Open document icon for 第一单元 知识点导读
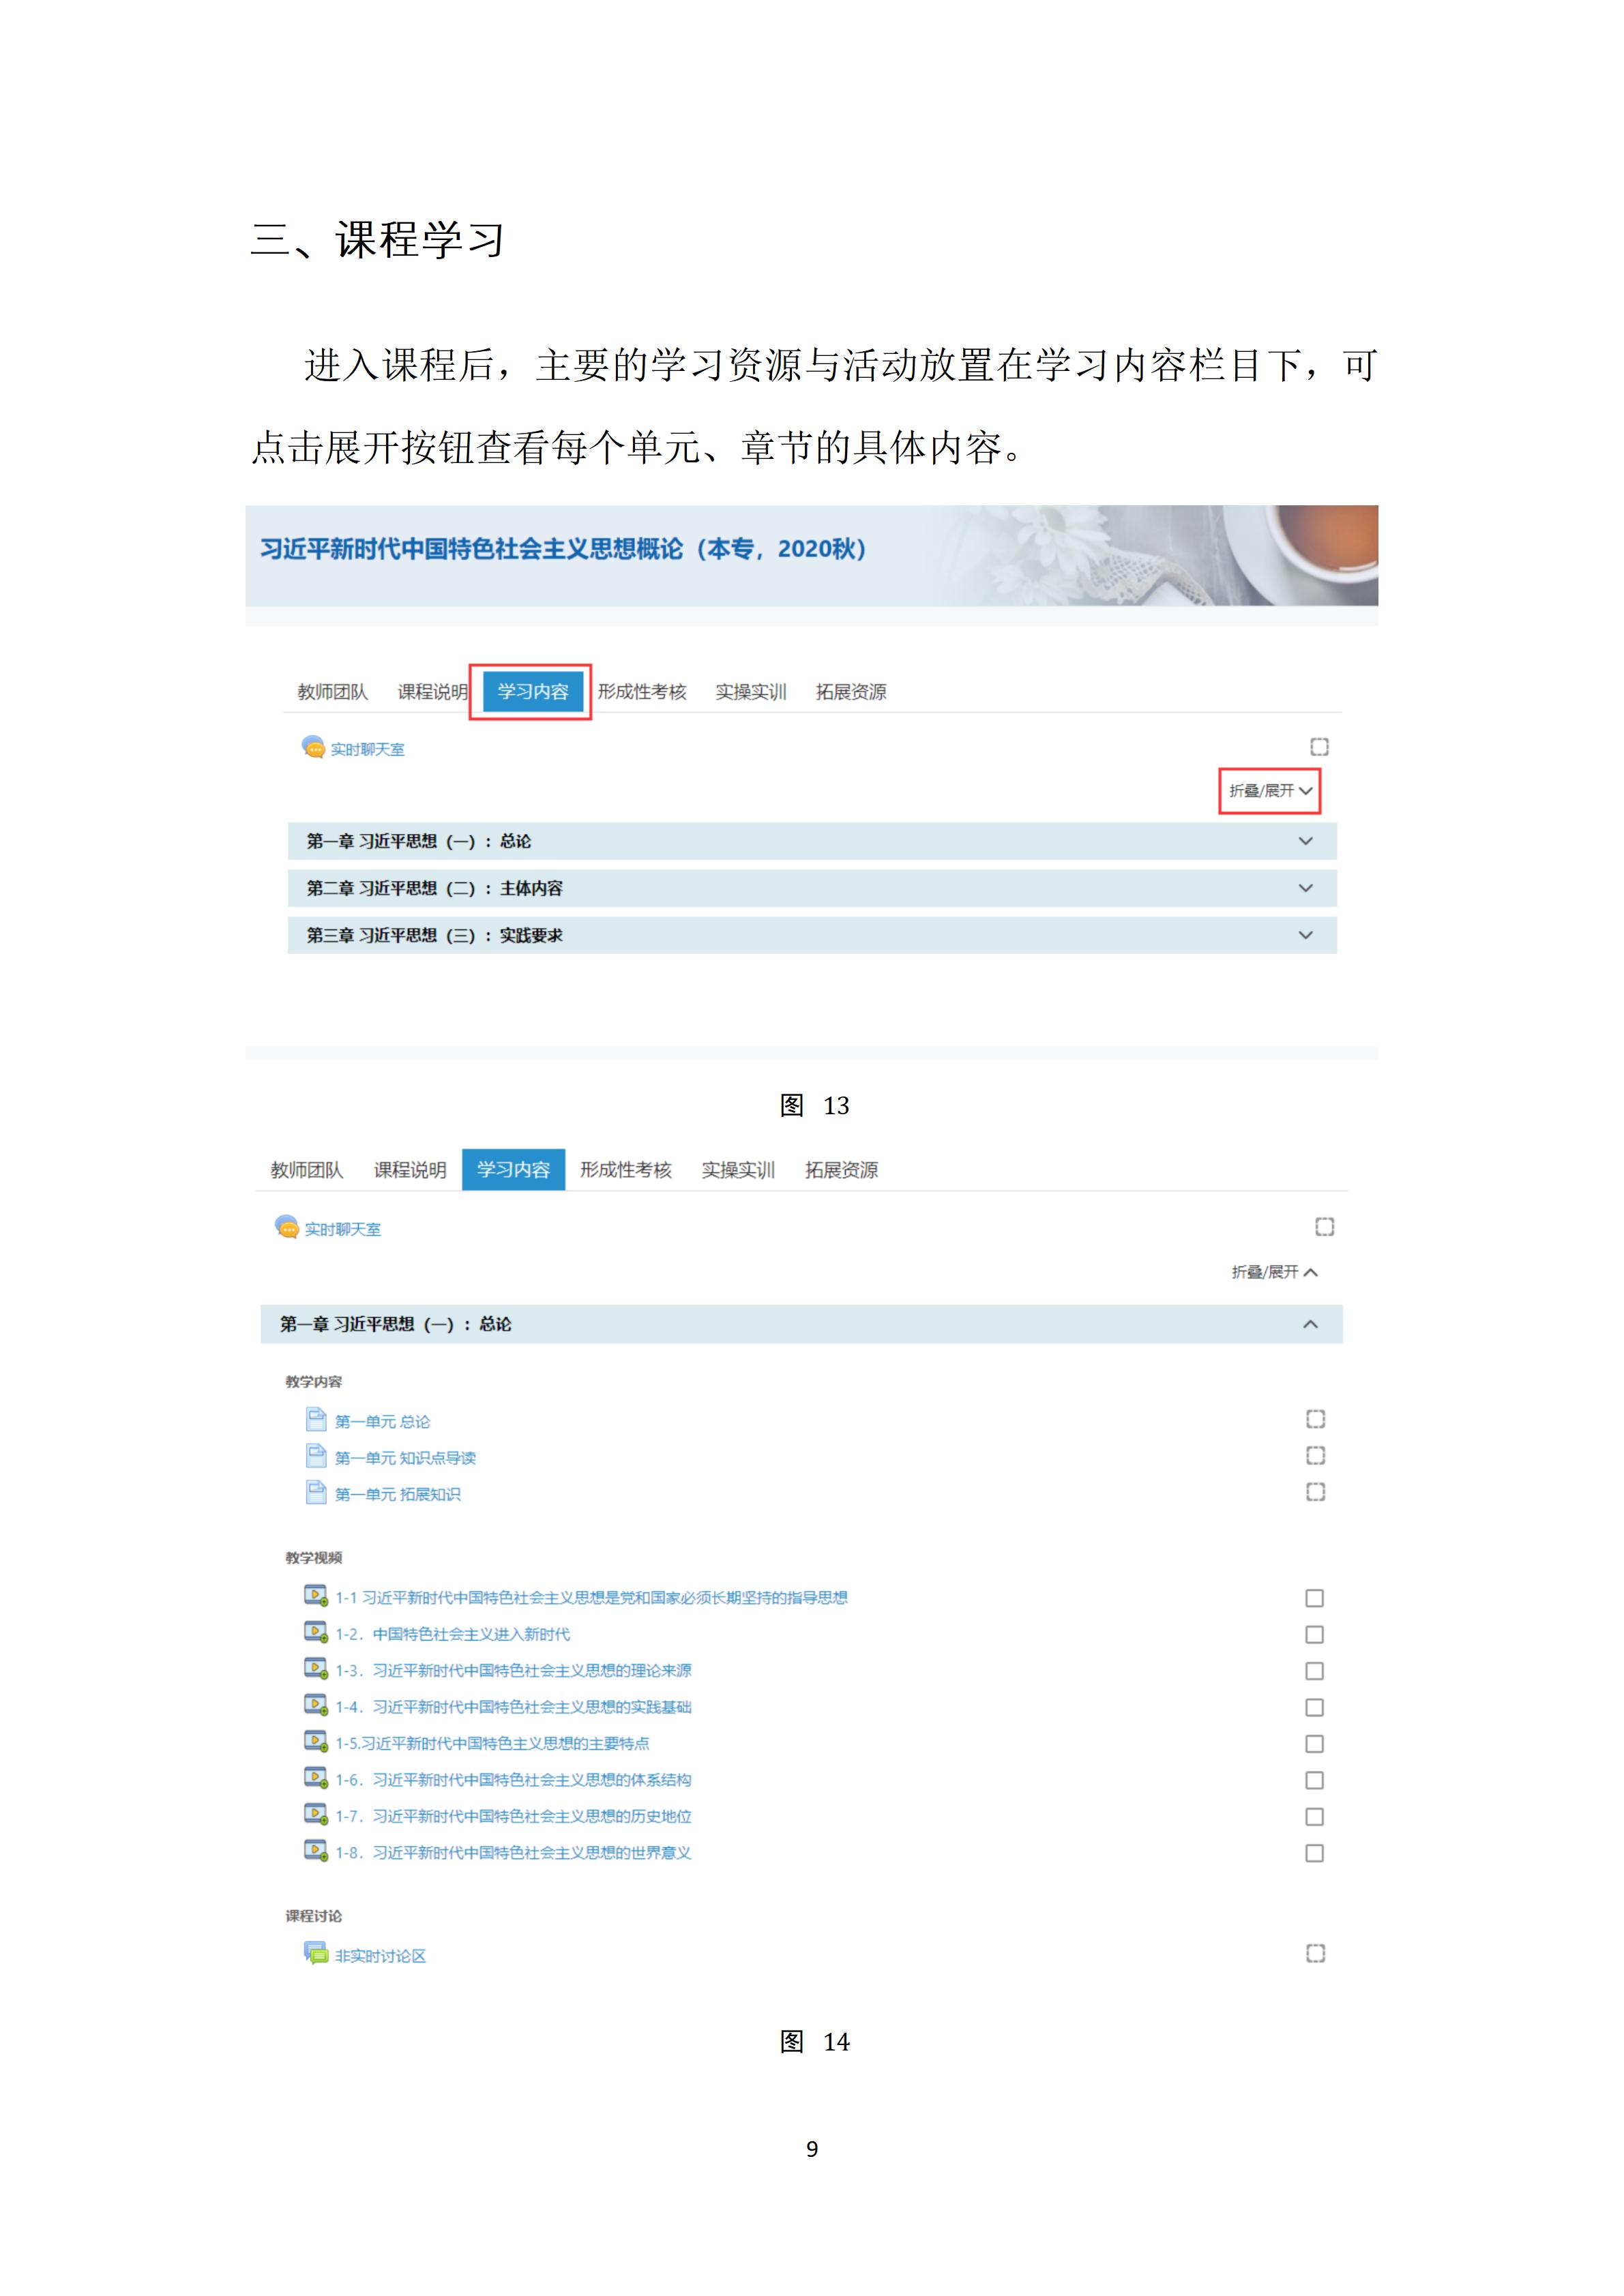 316,1456
